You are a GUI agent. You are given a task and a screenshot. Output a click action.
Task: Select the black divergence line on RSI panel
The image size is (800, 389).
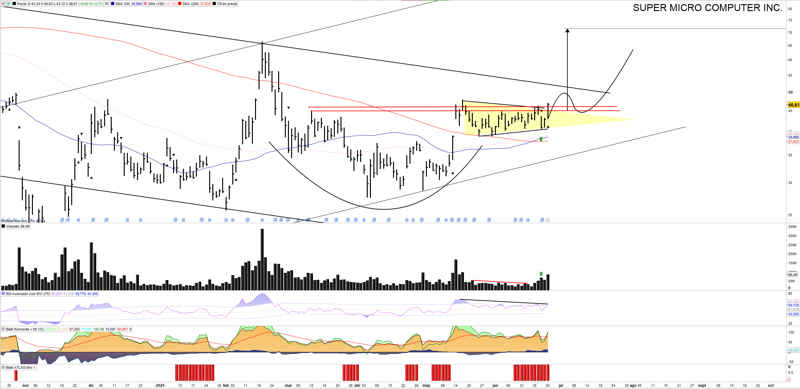point(503,302)
